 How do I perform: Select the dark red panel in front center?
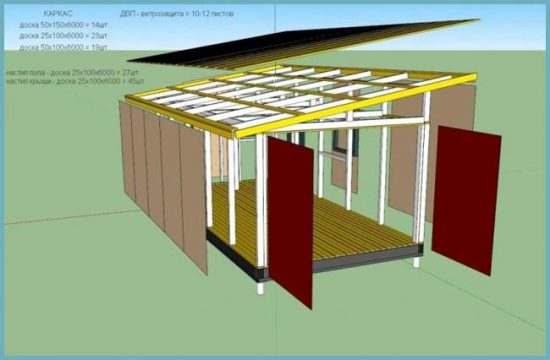tap(290, 222)
